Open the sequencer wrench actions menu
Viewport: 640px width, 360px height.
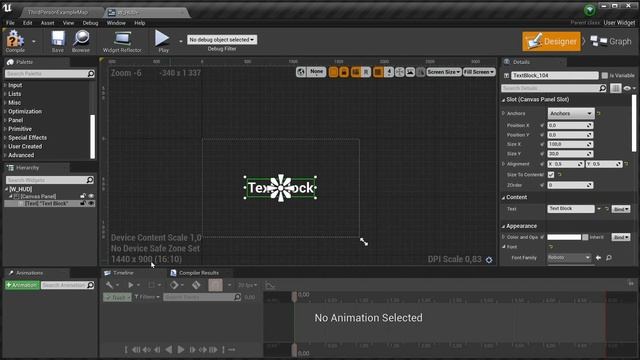click(x=111, y=285)
